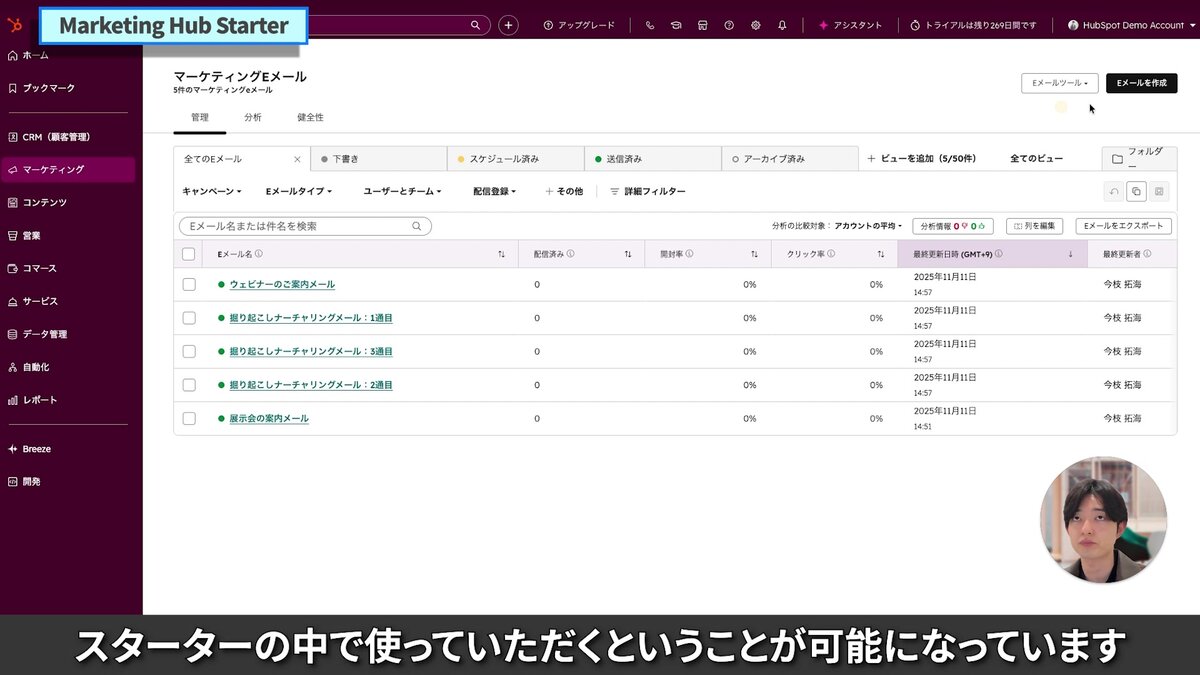Open the キャンペーン filter dropdown
Screen dimensions: 1200x675
[210, 191]
